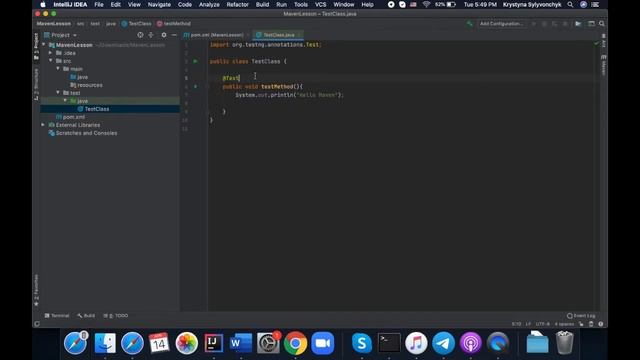Open the Analyze menu
This screenshot has height=360, width=640.
coord(209,4)
